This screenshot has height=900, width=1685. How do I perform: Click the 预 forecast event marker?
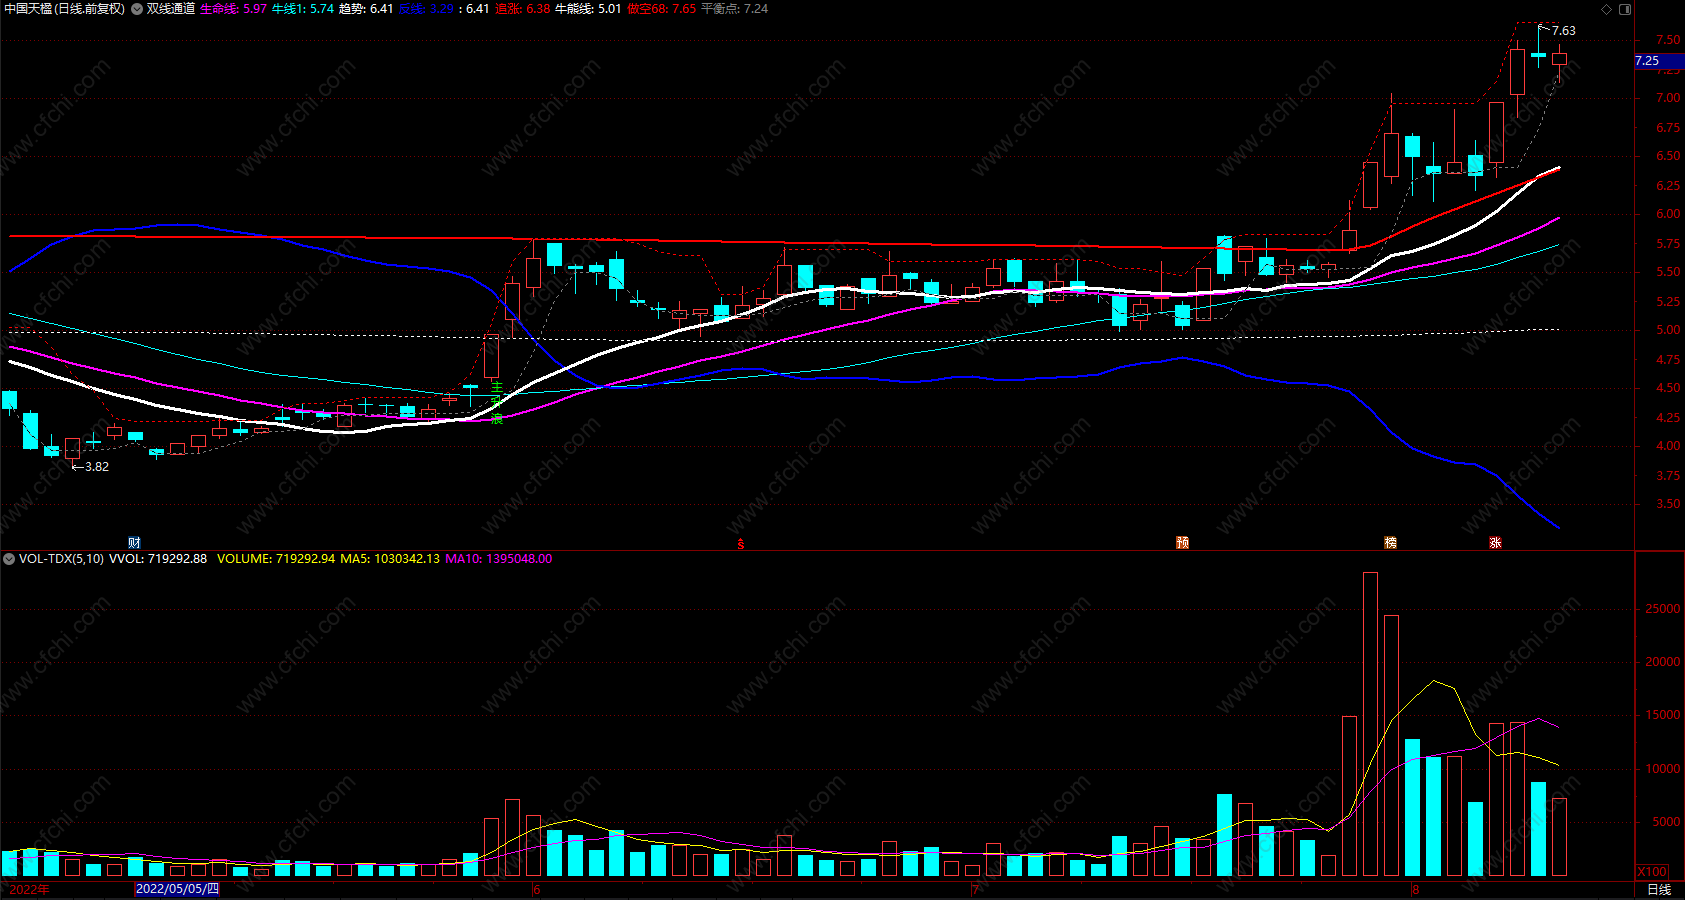pyautogui.click(x=1183, y=543)
